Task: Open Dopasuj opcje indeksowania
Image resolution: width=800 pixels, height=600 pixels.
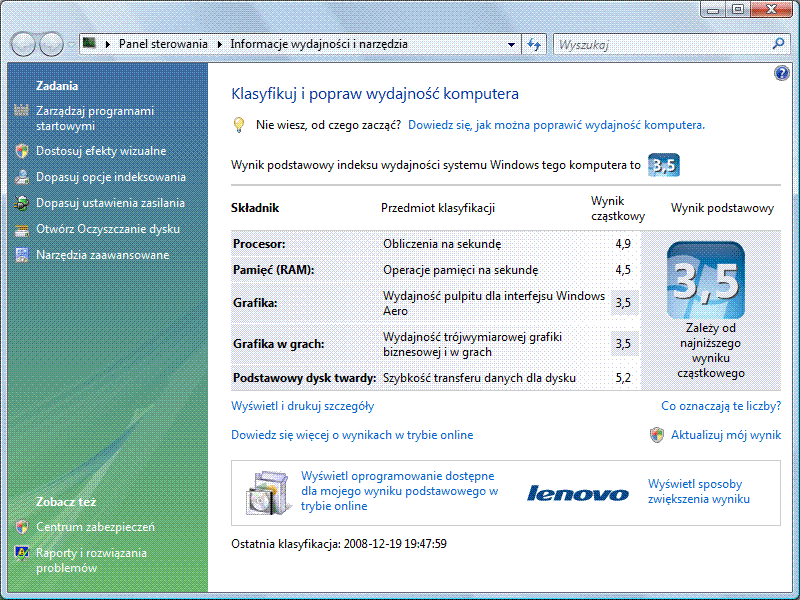Action: click(111, 177)
